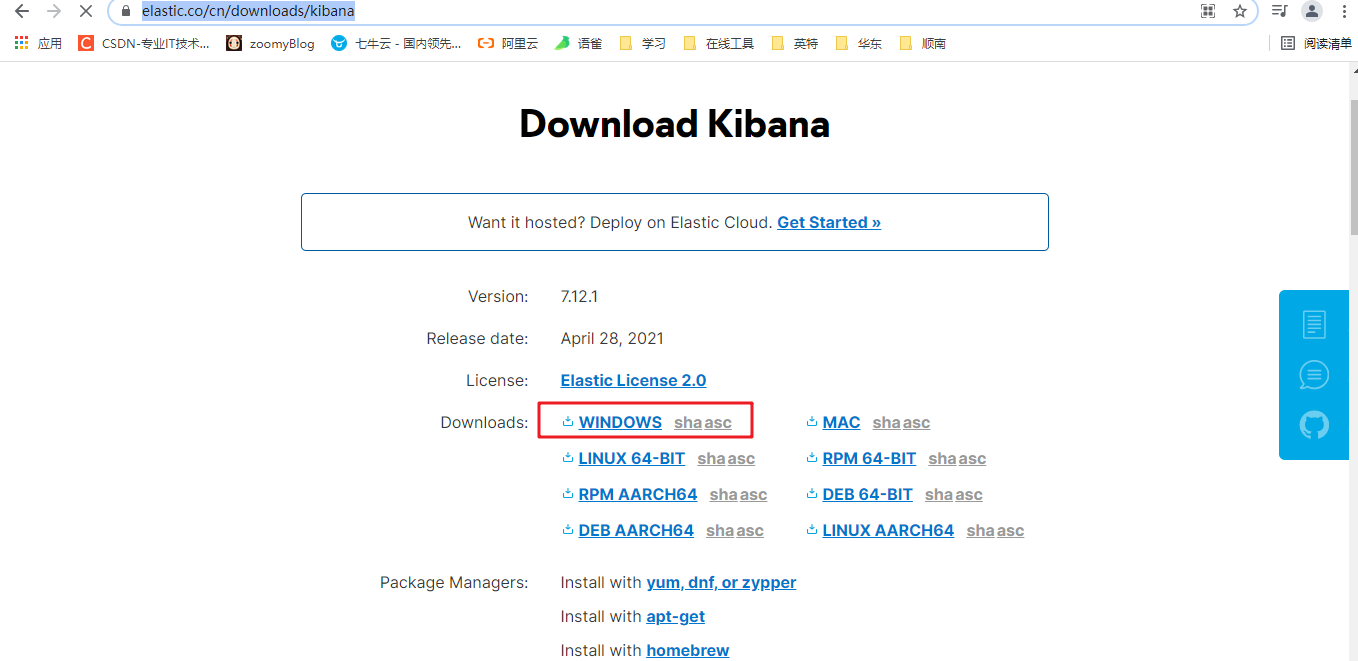
Task: Open GitHub from the blue sidebar
Action: click(1313, 424)
